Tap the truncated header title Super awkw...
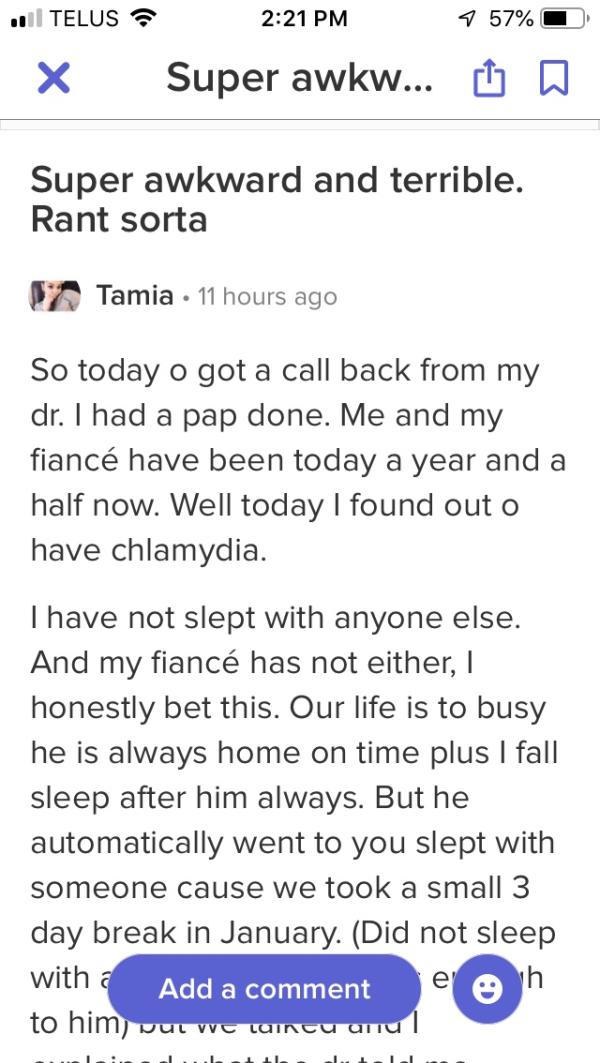 (x=299, y=78)
